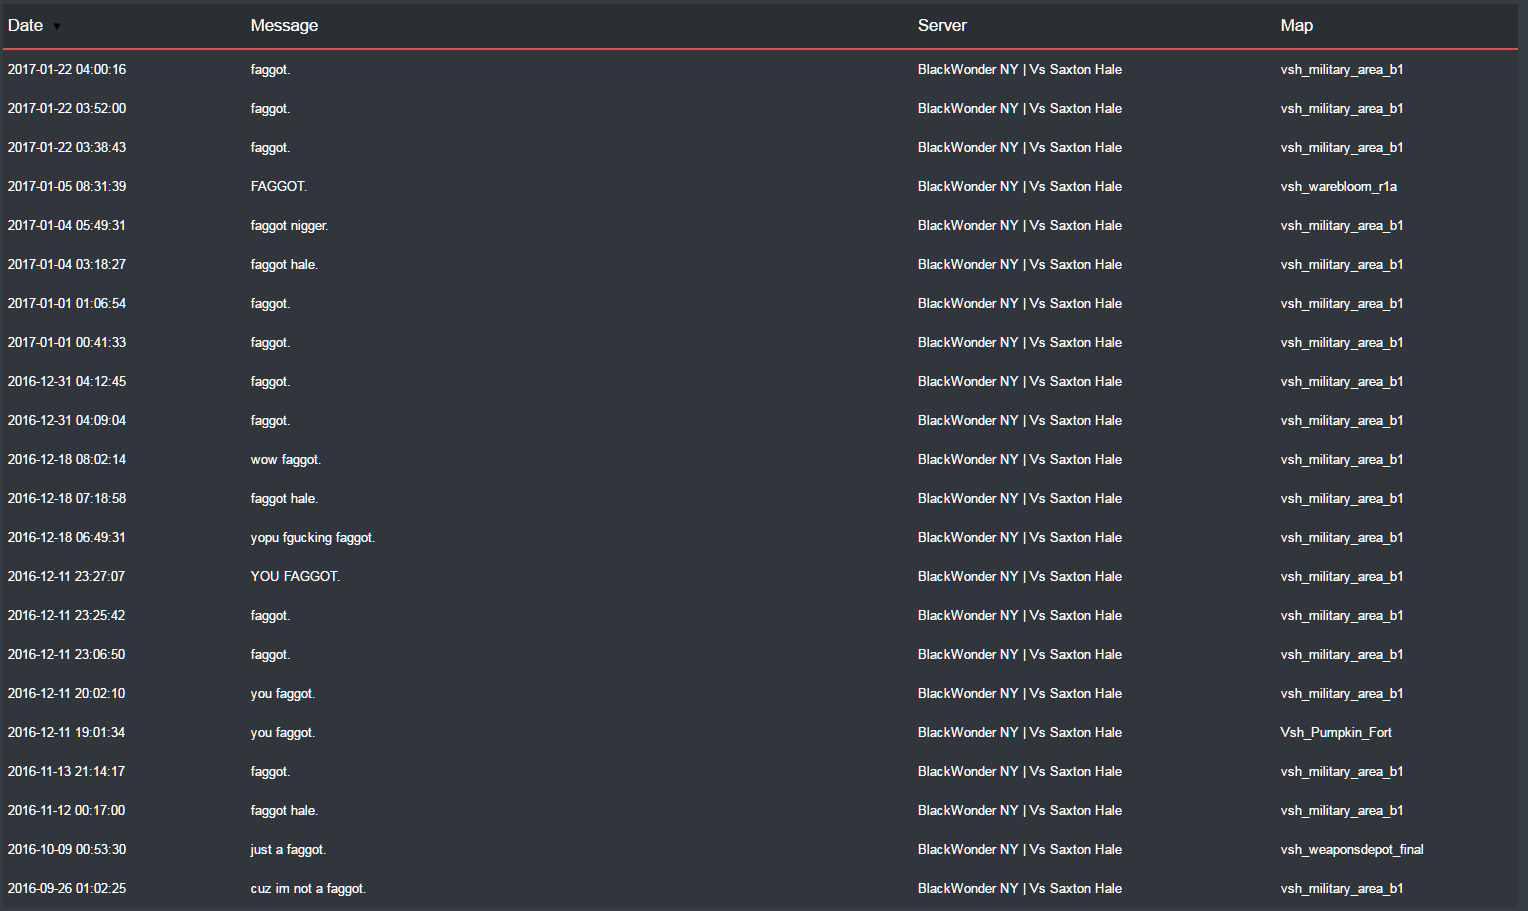
Task: Click the Server column header
Action: pyautogui.click(x=942, y=25)
